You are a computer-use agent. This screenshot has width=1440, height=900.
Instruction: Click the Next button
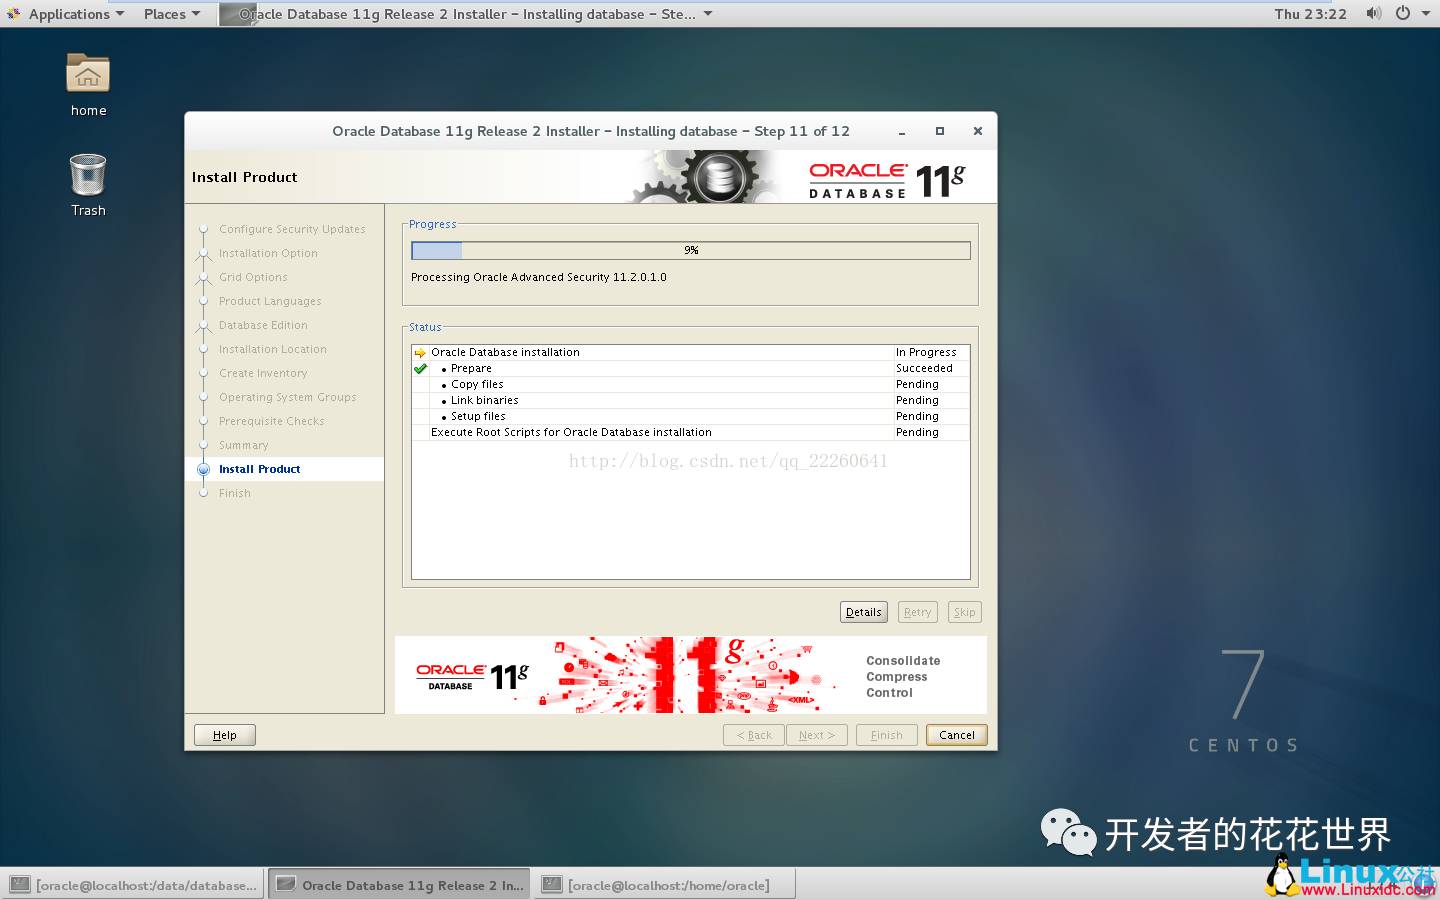pos(817,735)
